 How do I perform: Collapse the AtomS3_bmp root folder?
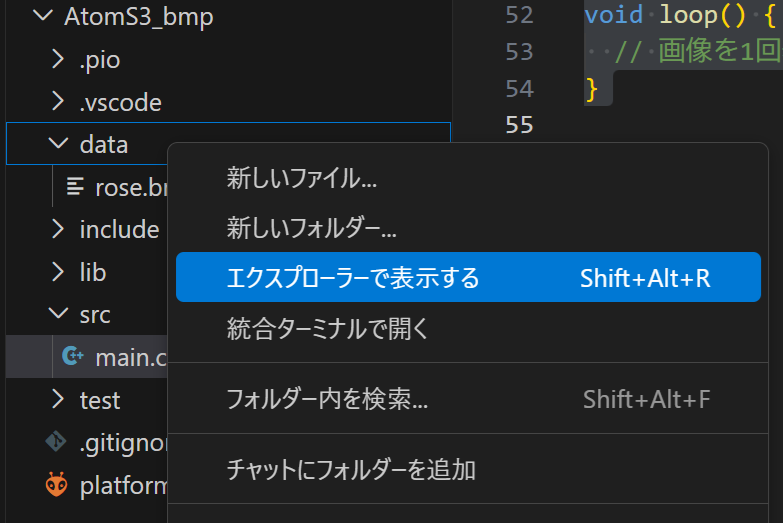point(42,17)
